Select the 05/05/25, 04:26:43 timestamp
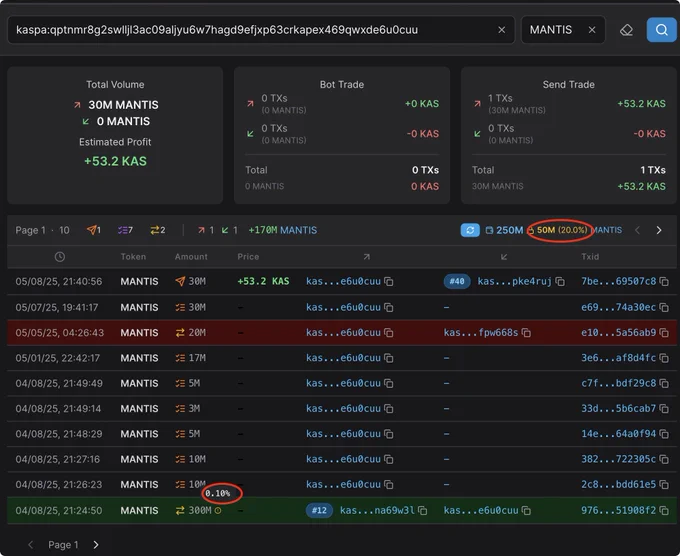The width and height of the screenshot is (680, 556). point(59,333)
